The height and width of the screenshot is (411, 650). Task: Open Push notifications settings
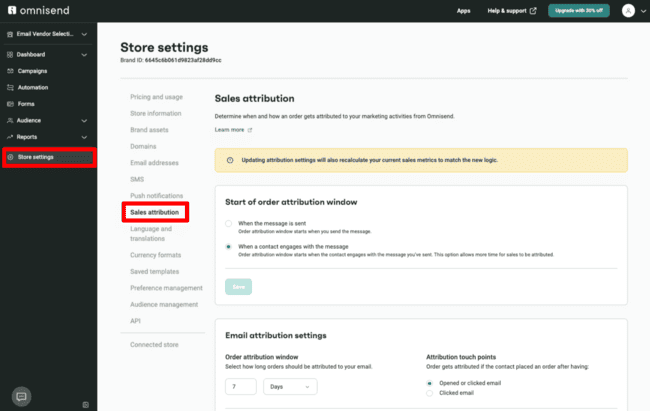[x=156, y=196]
